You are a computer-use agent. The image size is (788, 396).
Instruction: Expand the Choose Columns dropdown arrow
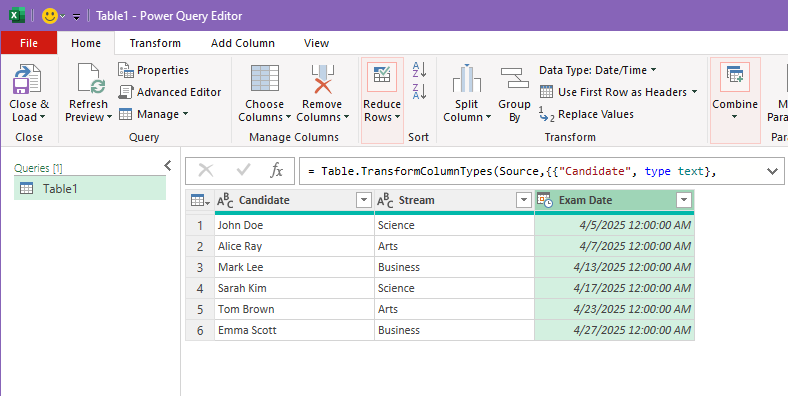(x=288, y=117)
